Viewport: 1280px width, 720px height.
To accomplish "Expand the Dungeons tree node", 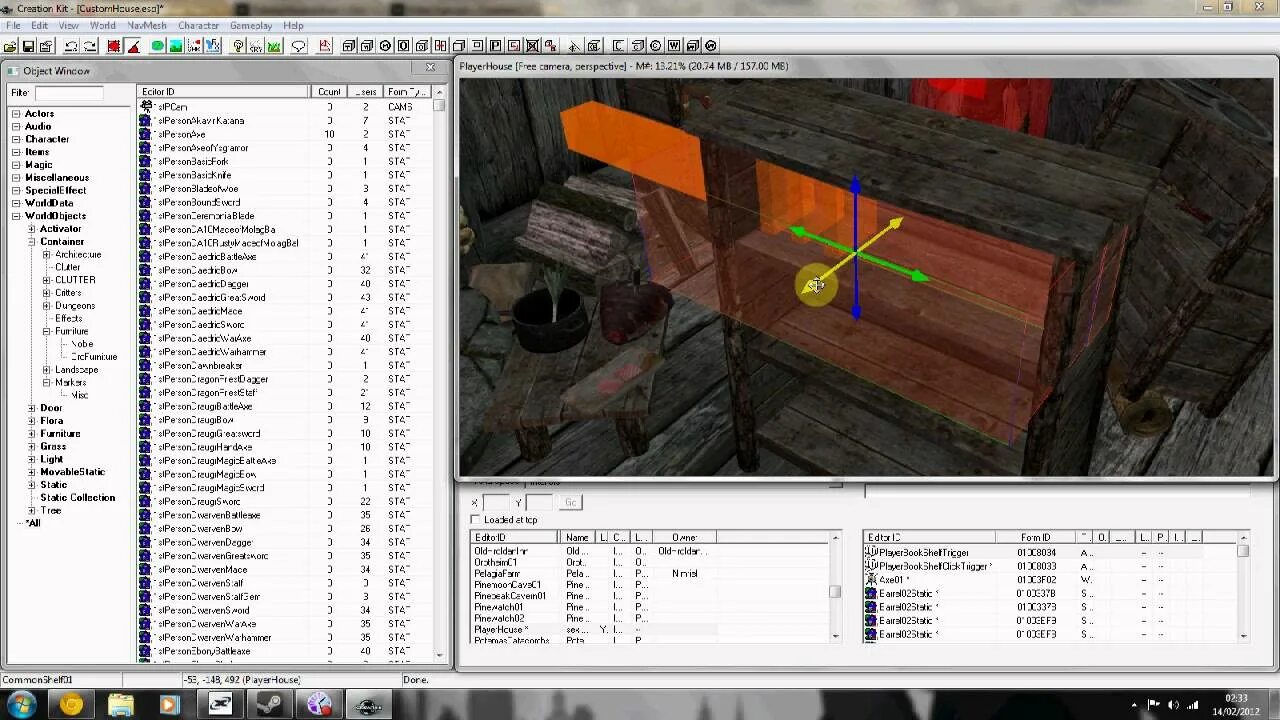I will tap(46, 306).
